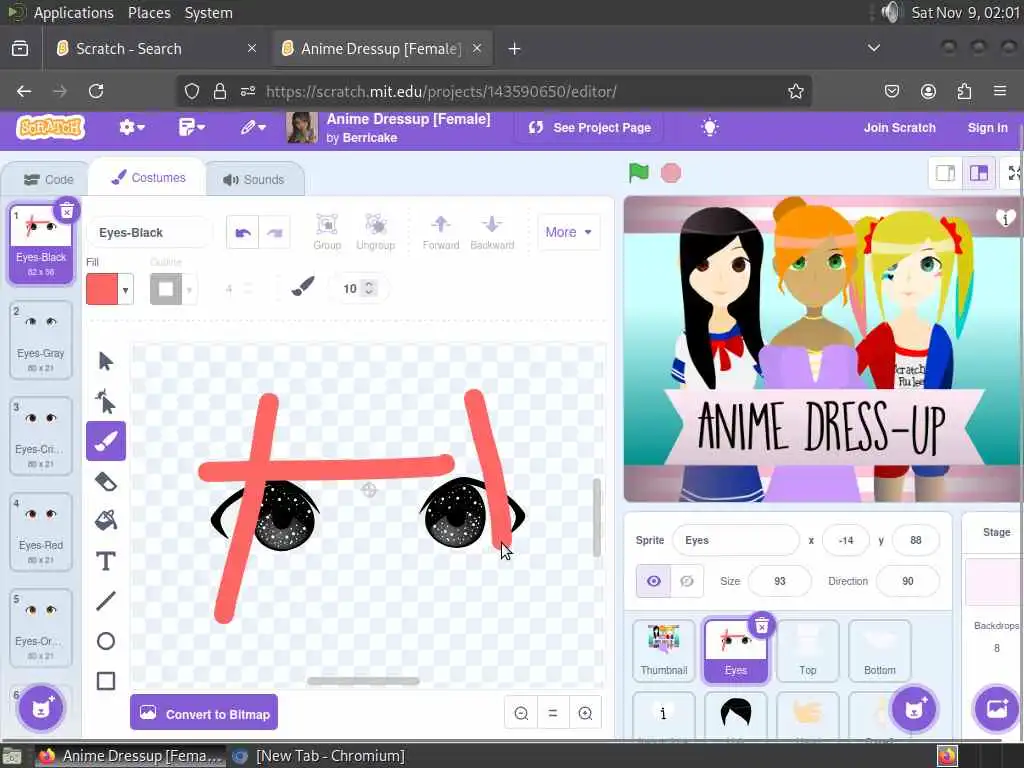Bring shape Forward
This screenshot has width=1024, height=768.
[441, 232]
